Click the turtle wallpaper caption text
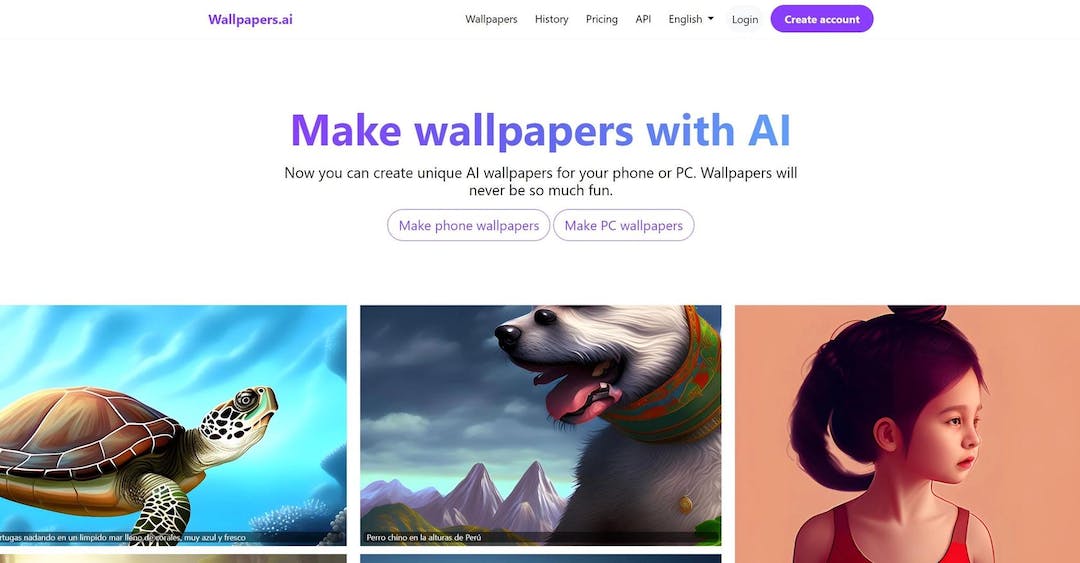The image size is (1080, 563). 123,538
